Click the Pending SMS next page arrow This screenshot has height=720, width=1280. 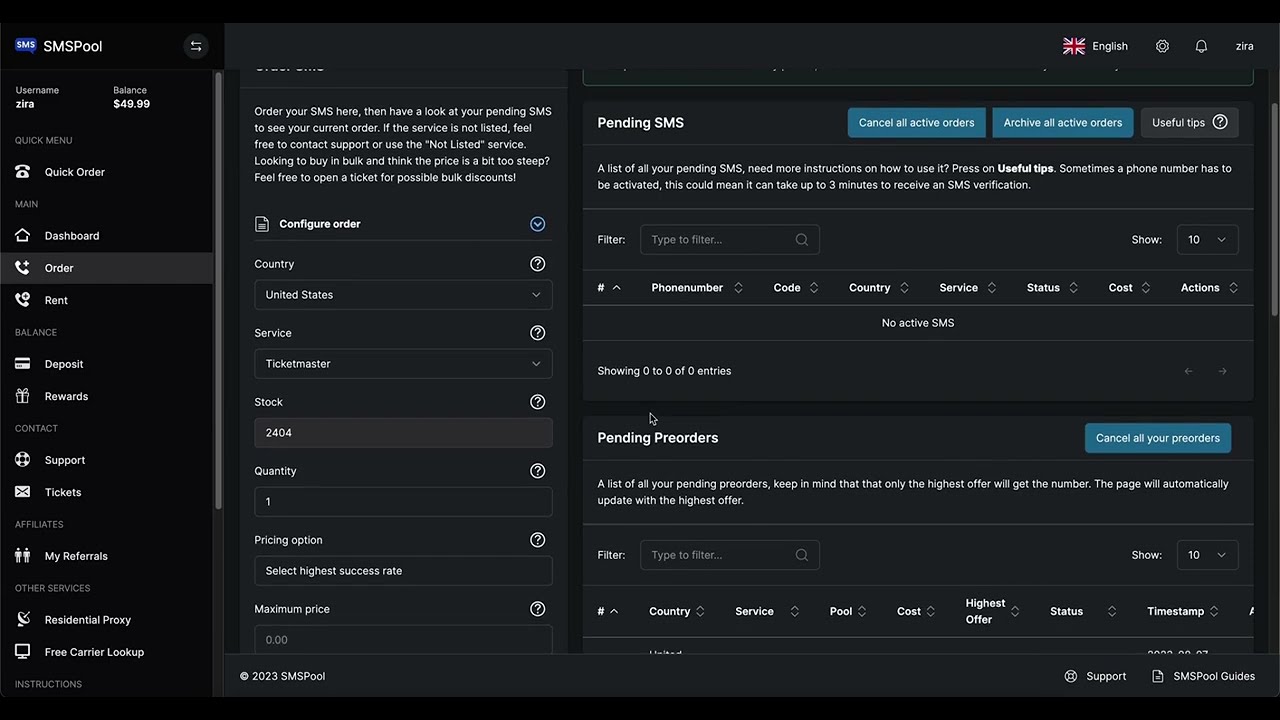[x=1222, y=371]
